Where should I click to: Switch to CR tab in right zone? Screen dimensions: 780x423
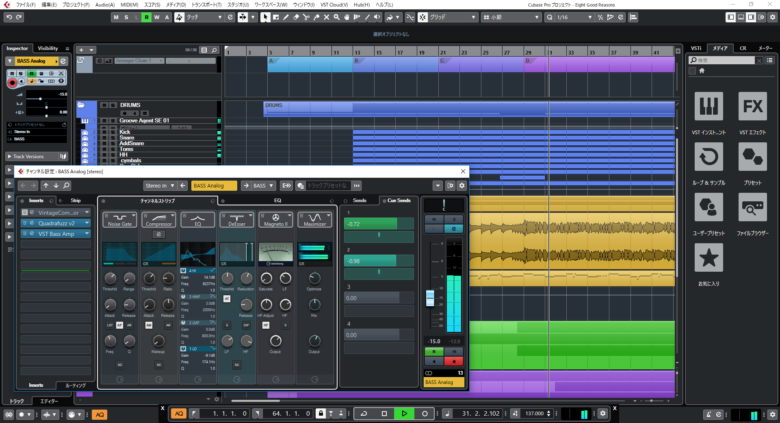tap(743, 48)
